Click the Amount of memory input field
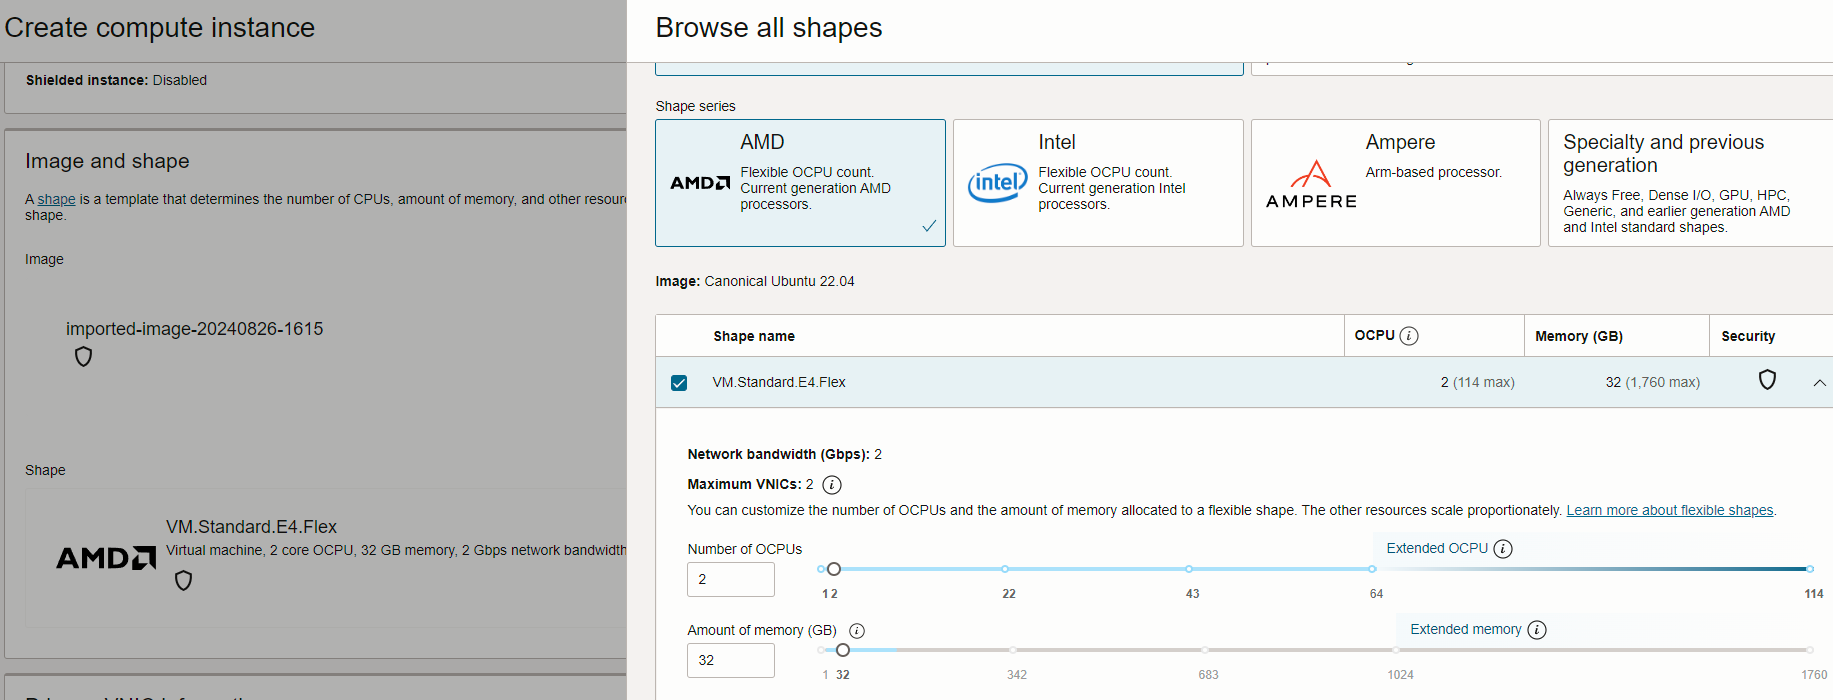 [x=731, y=661]
